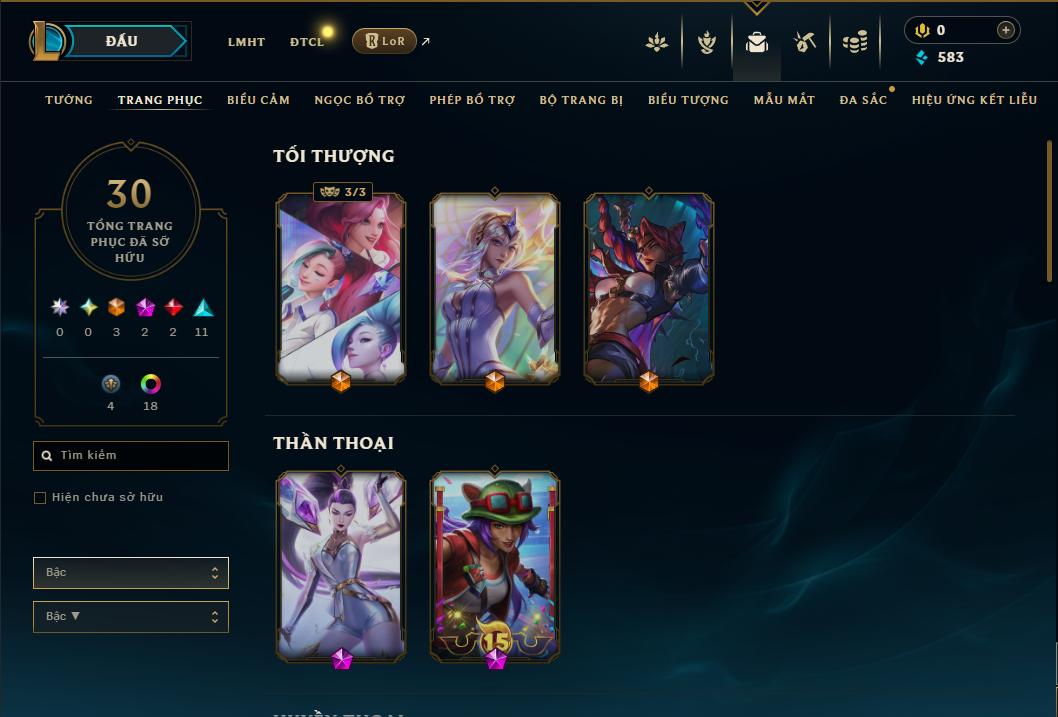This screenshot has height=717, width=1058.
Task: Click the ĐẤU play button
Action: pyautogui.click(x=122, y=41)
